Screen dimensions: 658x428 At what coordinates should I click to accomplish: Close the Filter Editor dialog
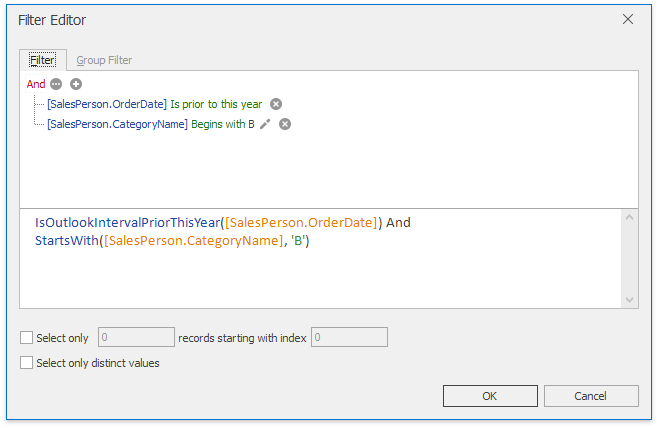[628, 19]
